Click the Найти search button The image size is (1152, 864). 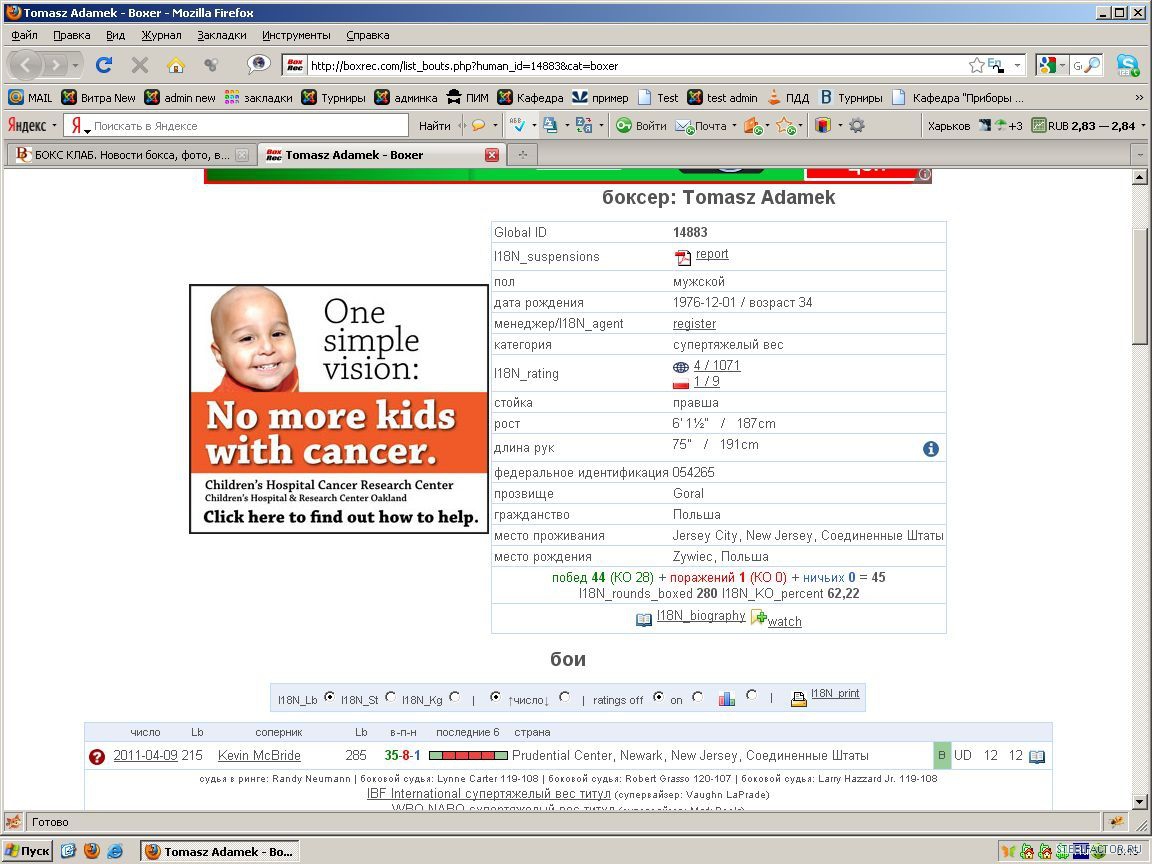(434, 126)
